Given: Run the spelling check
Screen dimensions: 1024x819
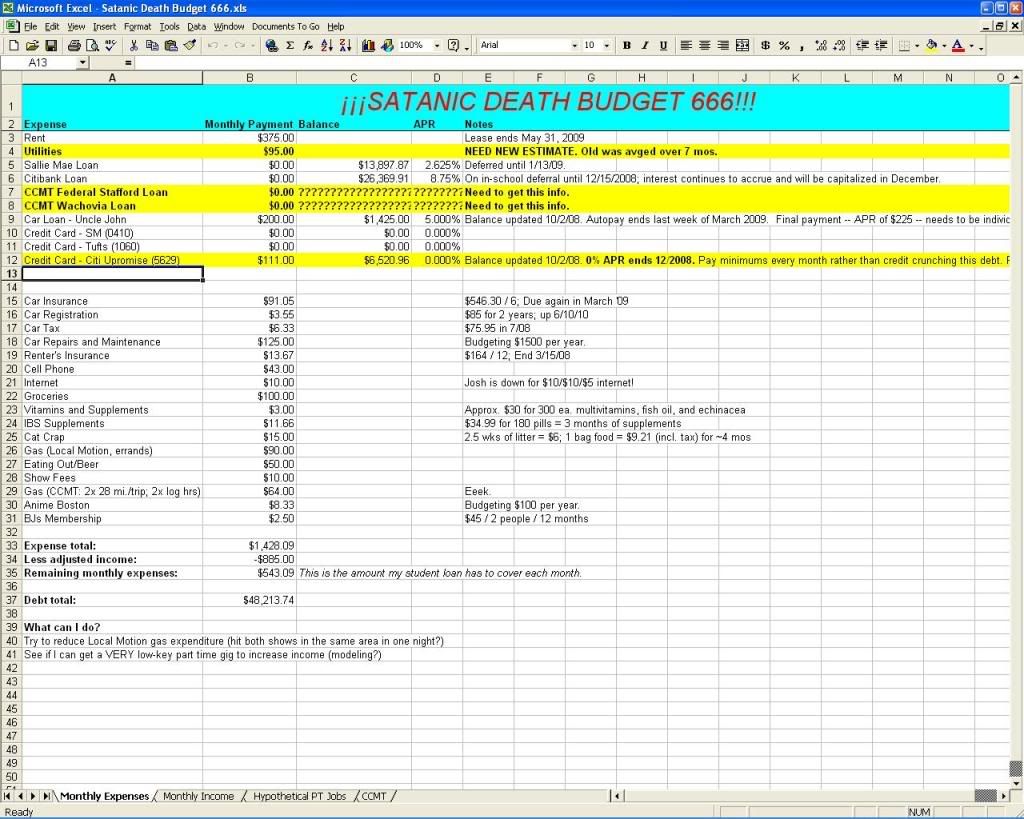Looking at the screenshot, I should [110, 46].
